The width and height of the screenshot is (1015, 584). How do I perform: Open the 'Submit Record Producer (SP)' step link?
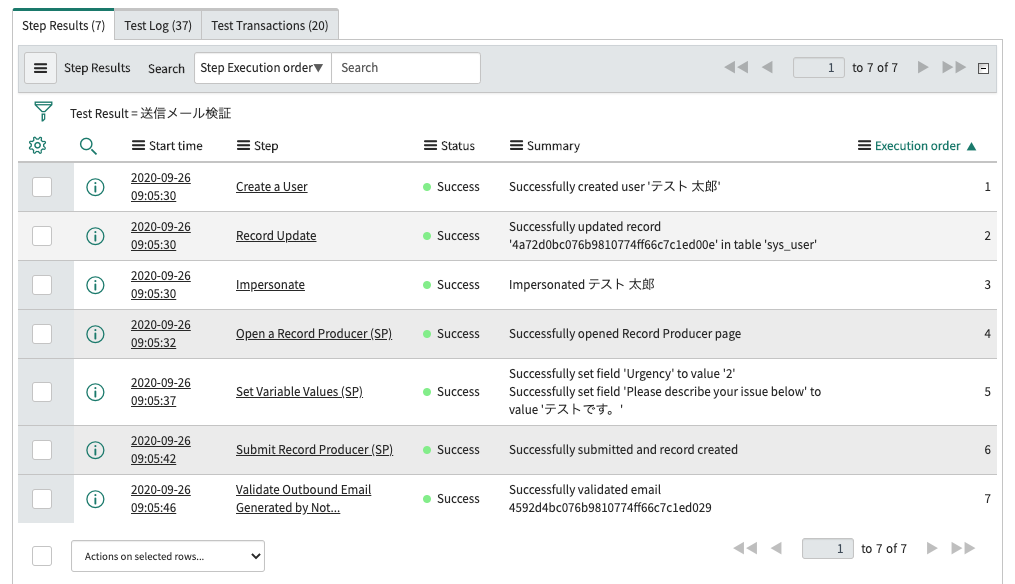[x=314, y=450]
